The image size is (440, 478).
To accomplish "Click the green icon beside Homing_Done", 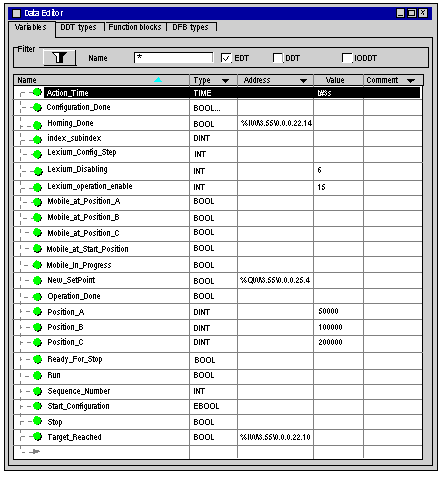I will (x=37, y=125).
